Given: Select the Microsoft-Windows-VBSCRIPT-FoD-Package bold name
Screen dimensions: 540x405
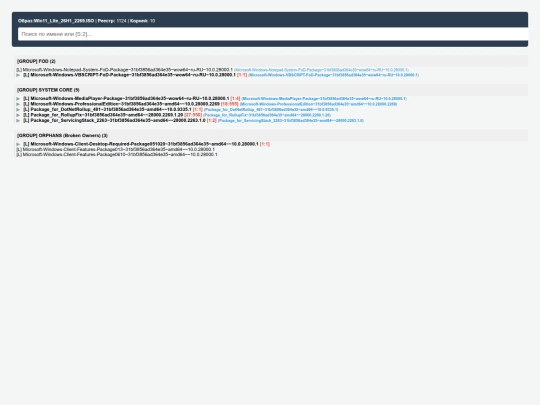Looking at the screenshot, I should 129,75.
